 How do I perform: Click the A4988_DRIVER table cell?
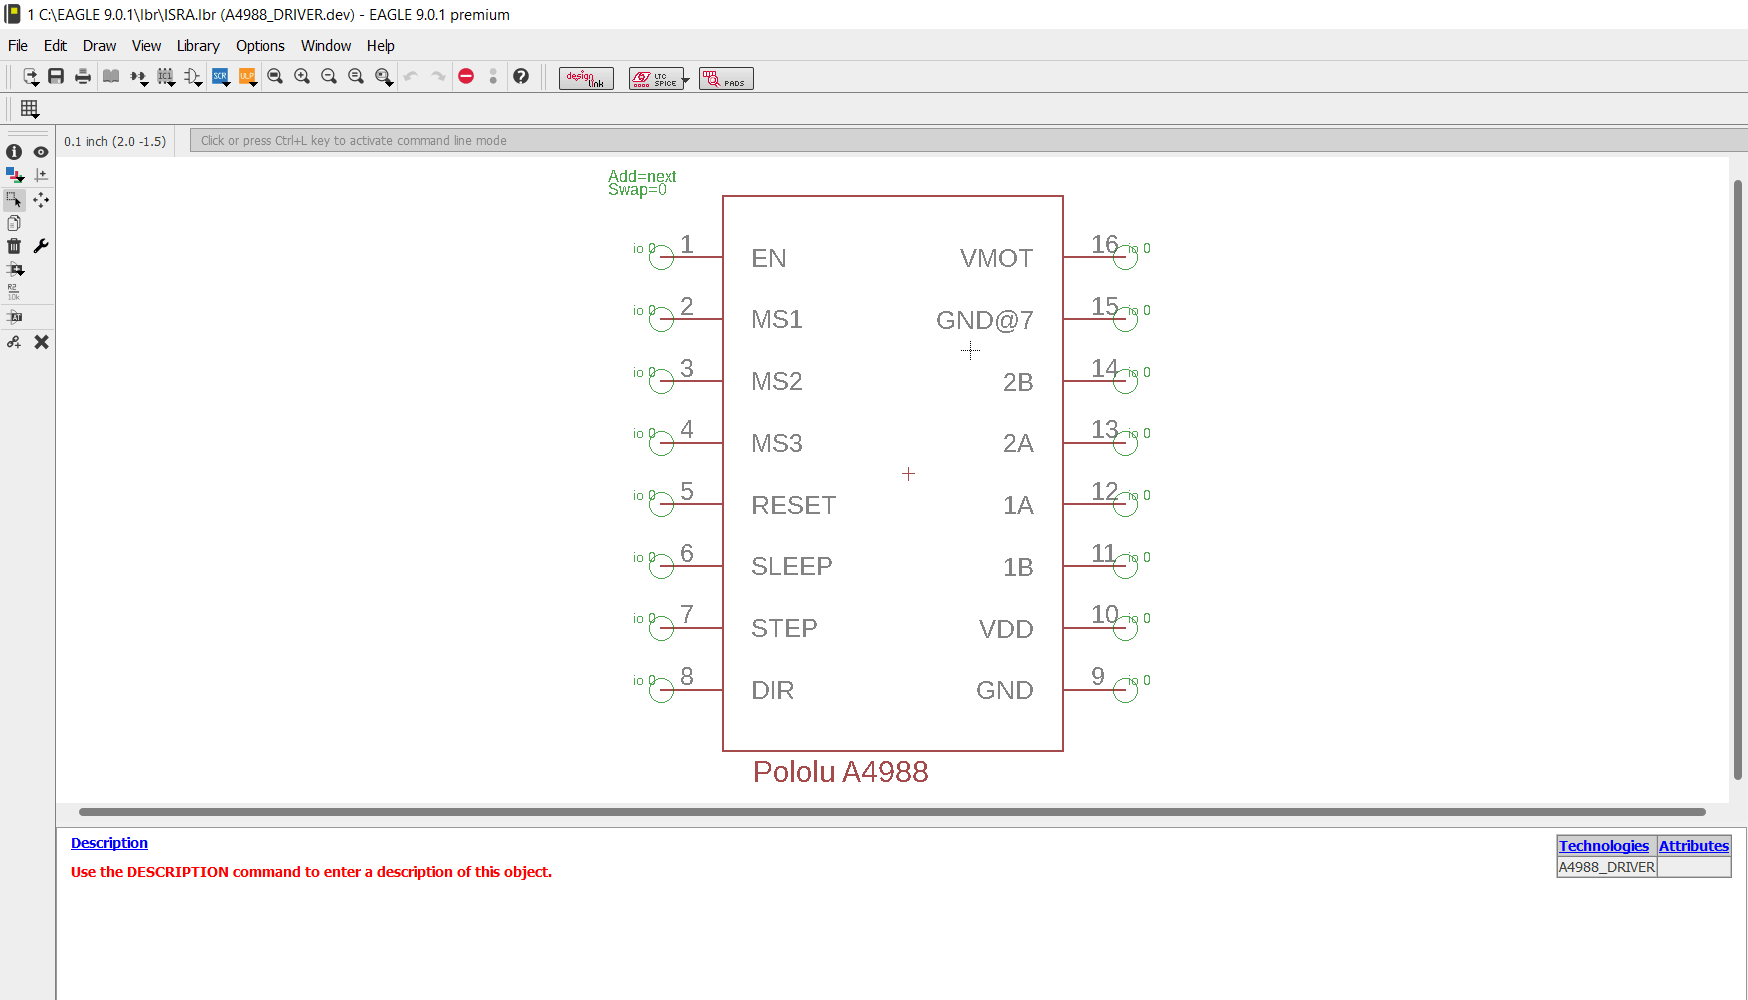tap(1607, 867)
